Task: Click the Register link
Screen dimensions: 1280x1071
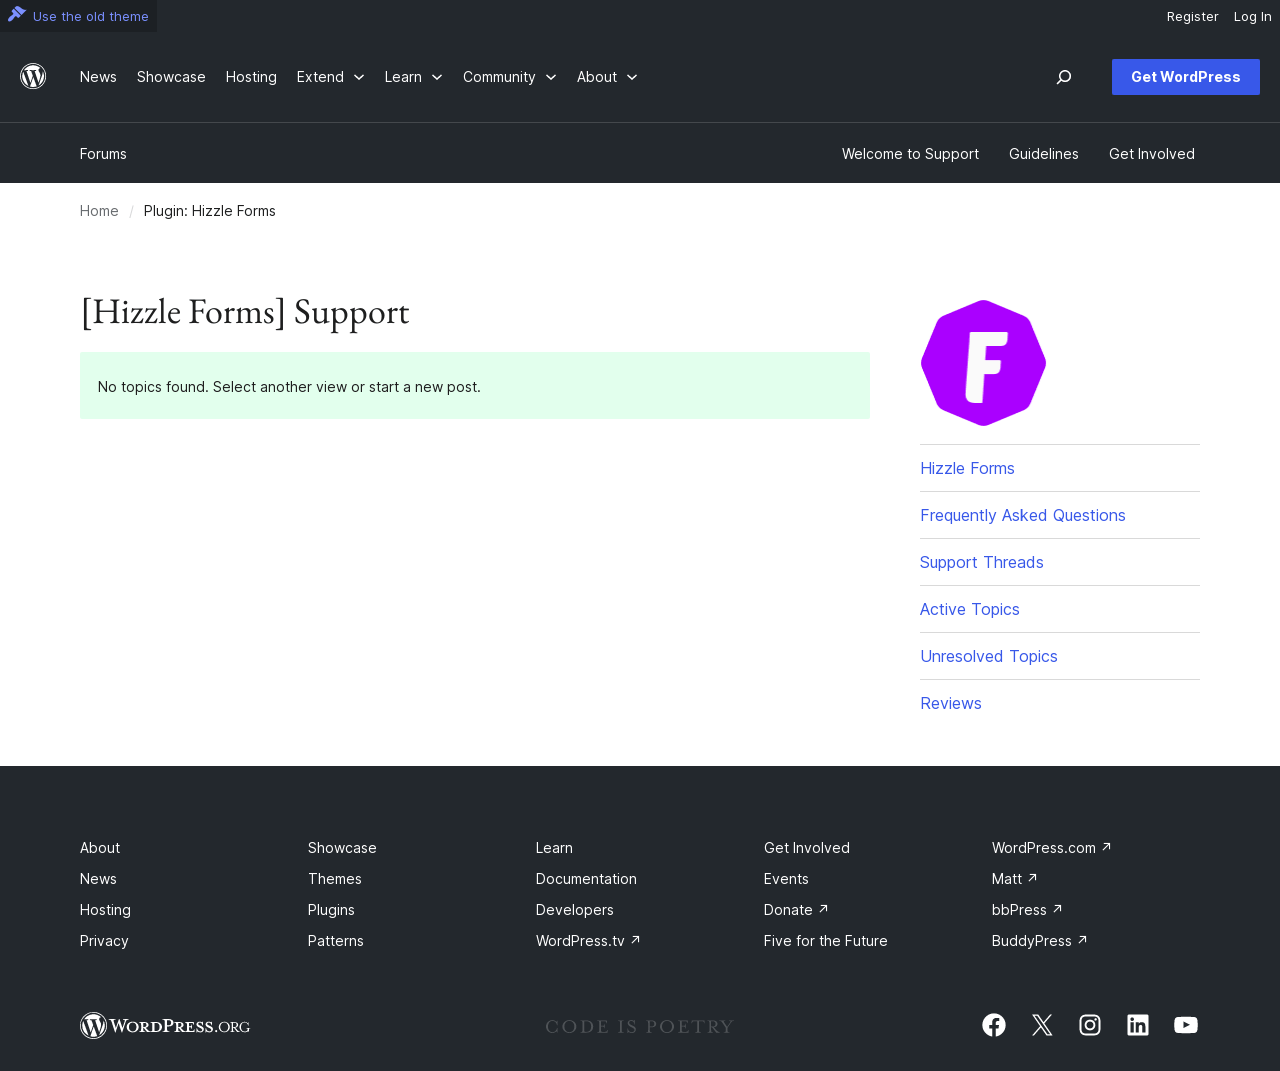Action: [1193, 16]
